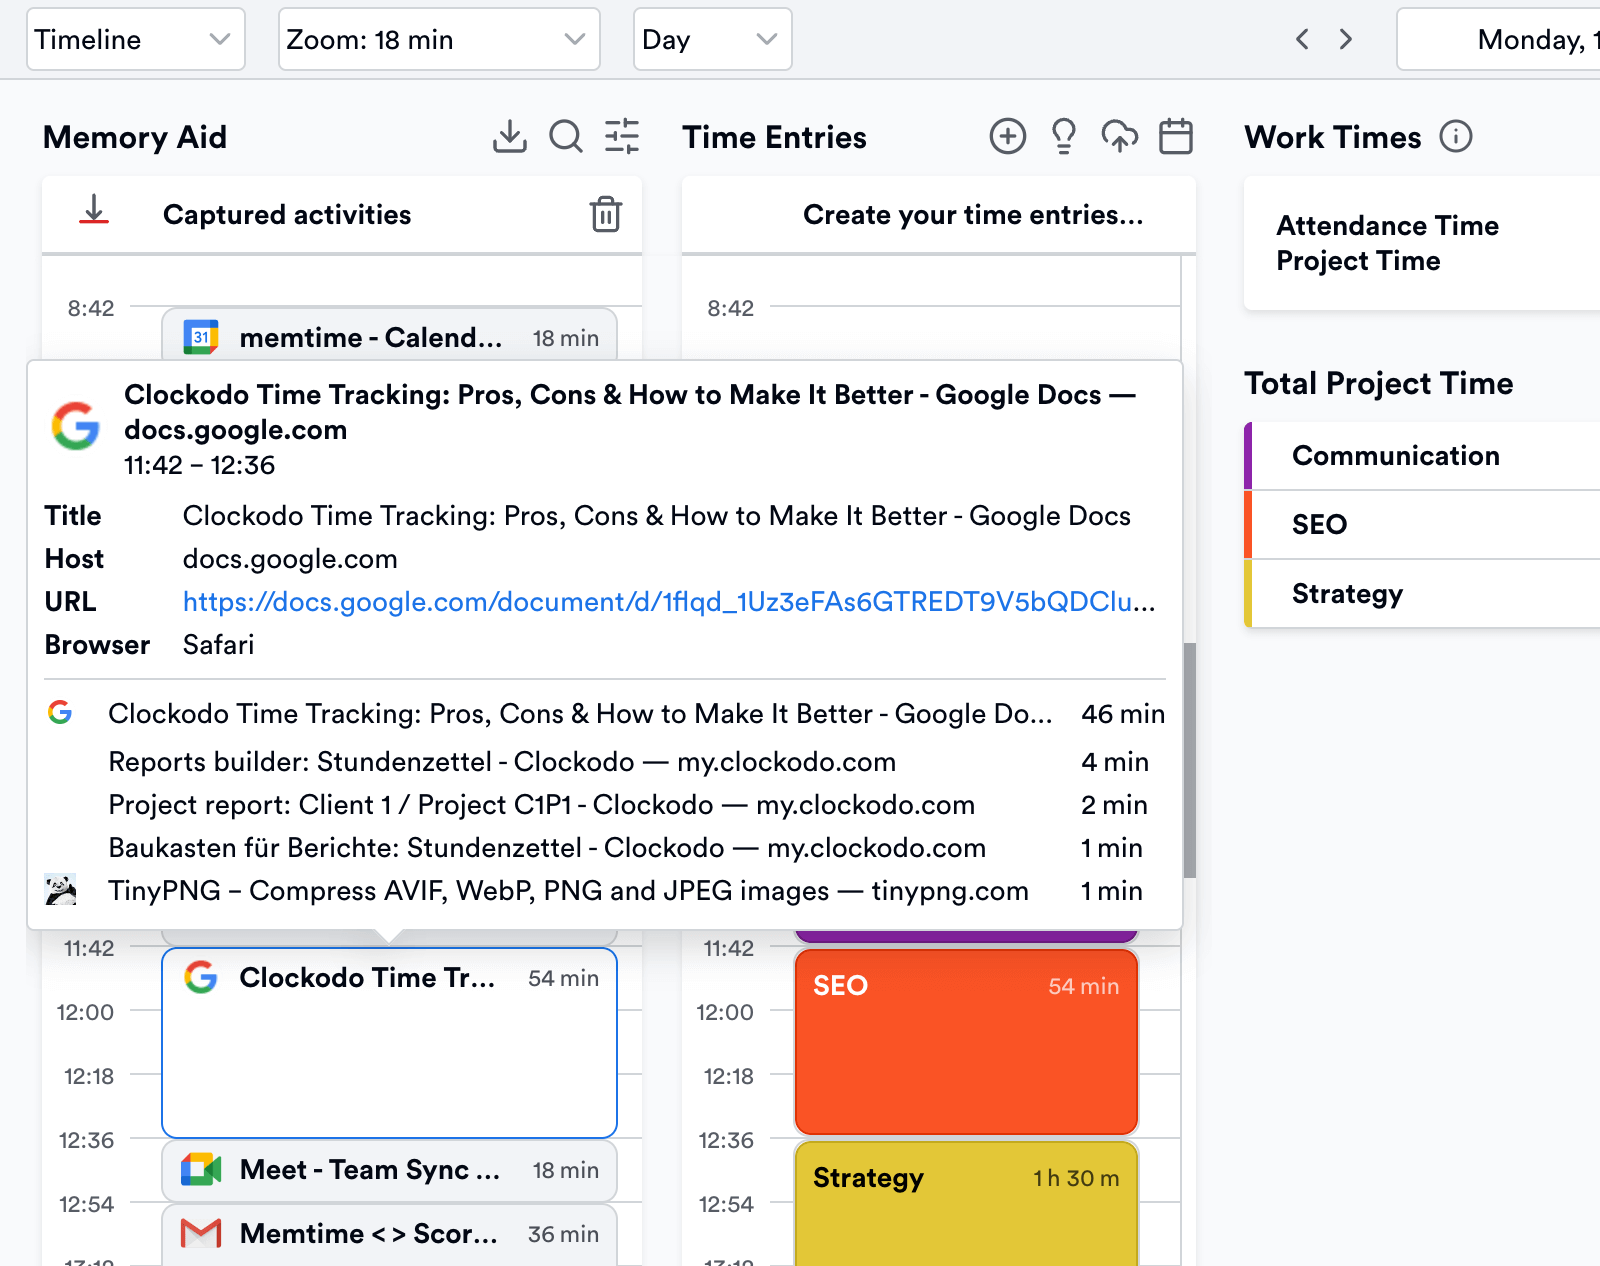Screen dimensions: 1600x1266
Task: Open the Strategy 1 h 30 m entry
Action: [966, 1203]
